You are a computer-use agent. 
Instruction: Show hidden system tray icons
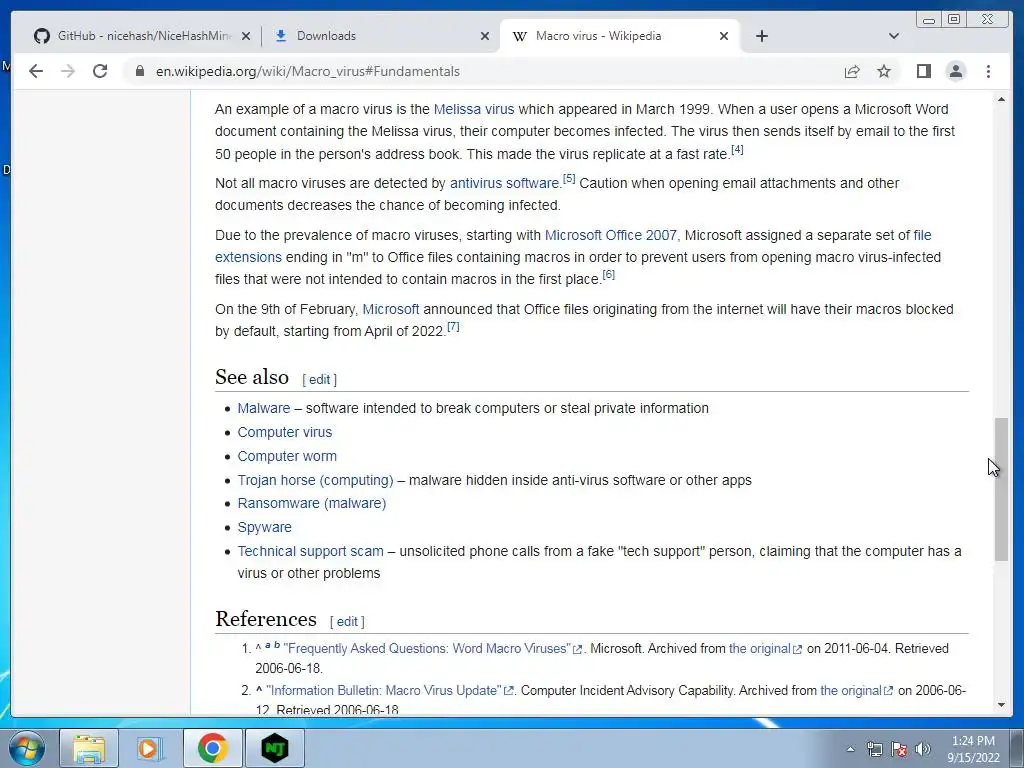pos(850,749)
